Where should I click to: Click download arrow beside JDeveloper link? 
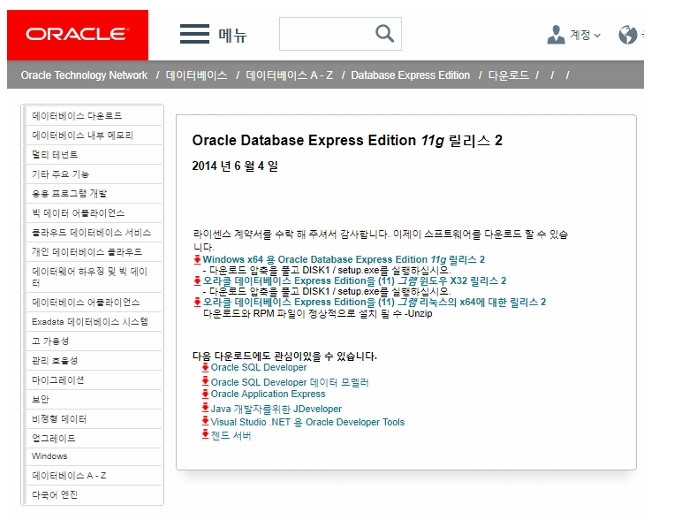pos(205,408)
